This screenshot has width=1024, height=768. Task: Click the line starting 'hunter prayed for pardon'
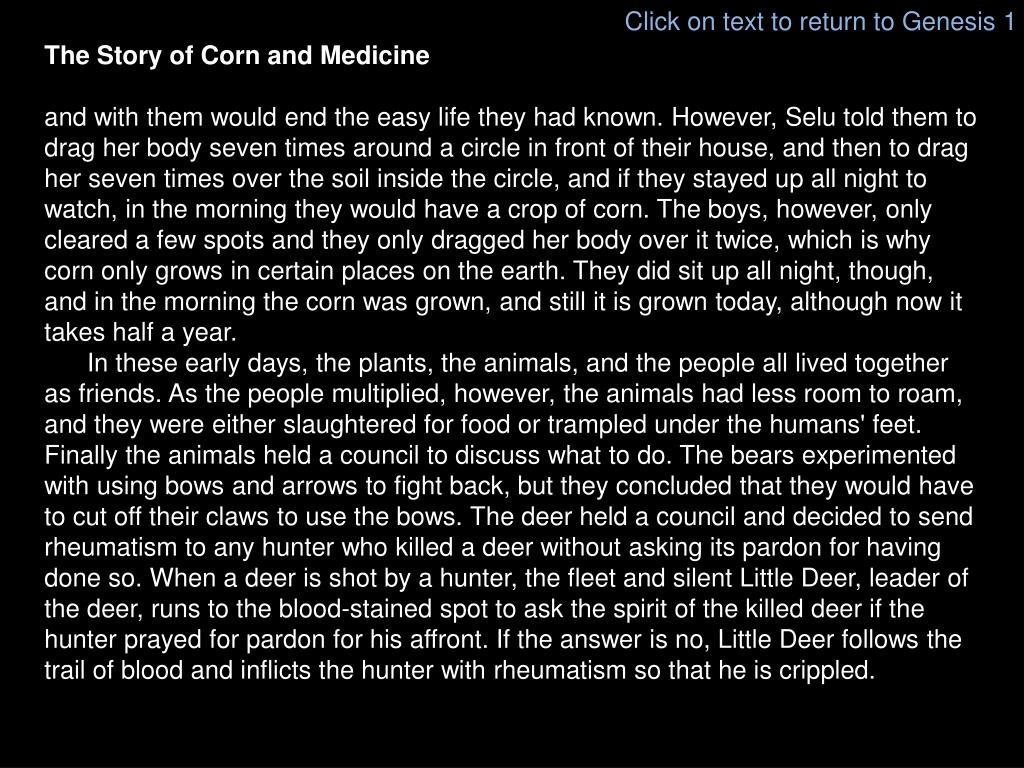(x=503, y=640)
